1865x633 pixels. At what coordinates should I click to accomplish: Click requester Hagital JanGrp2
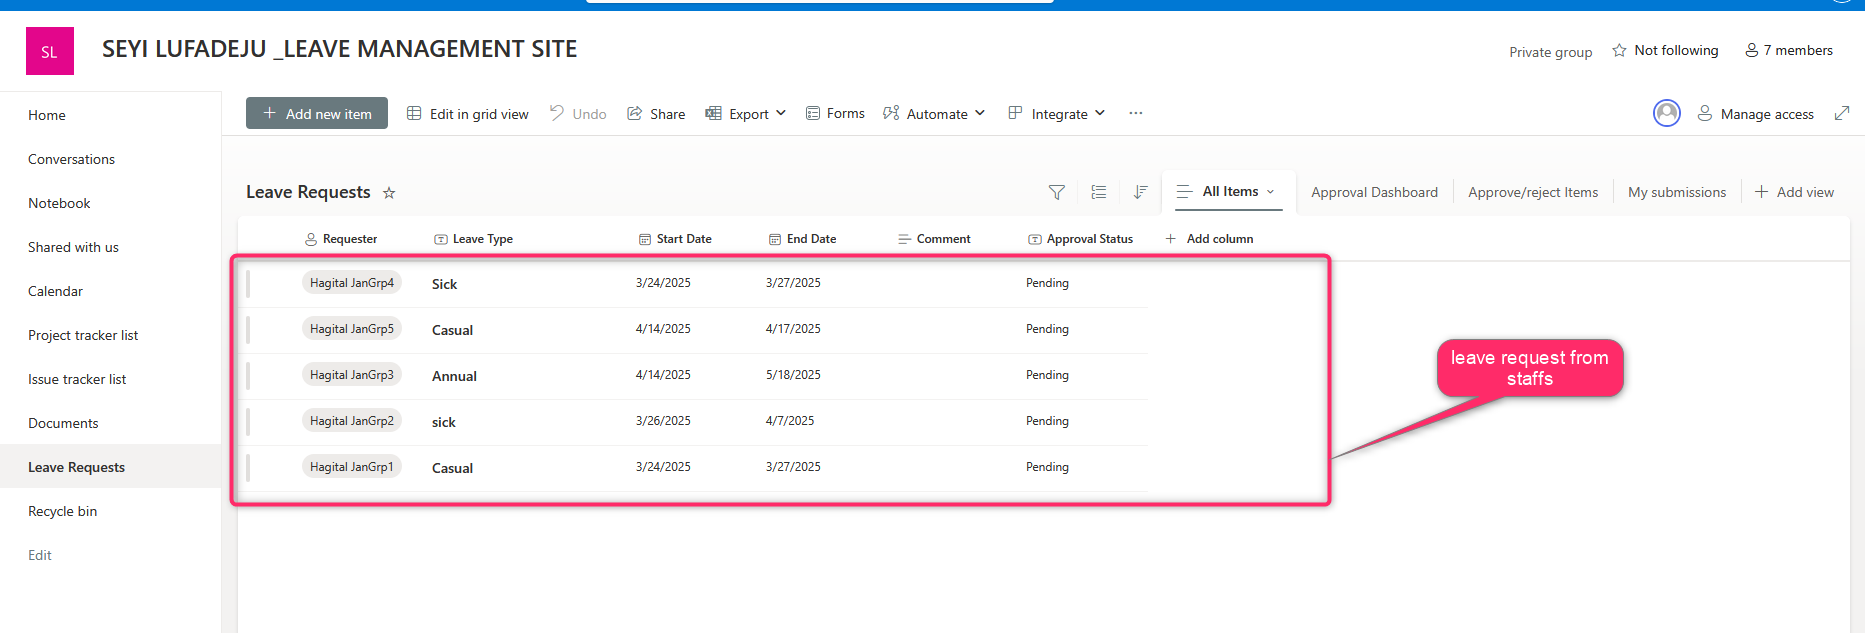[352, 421]
